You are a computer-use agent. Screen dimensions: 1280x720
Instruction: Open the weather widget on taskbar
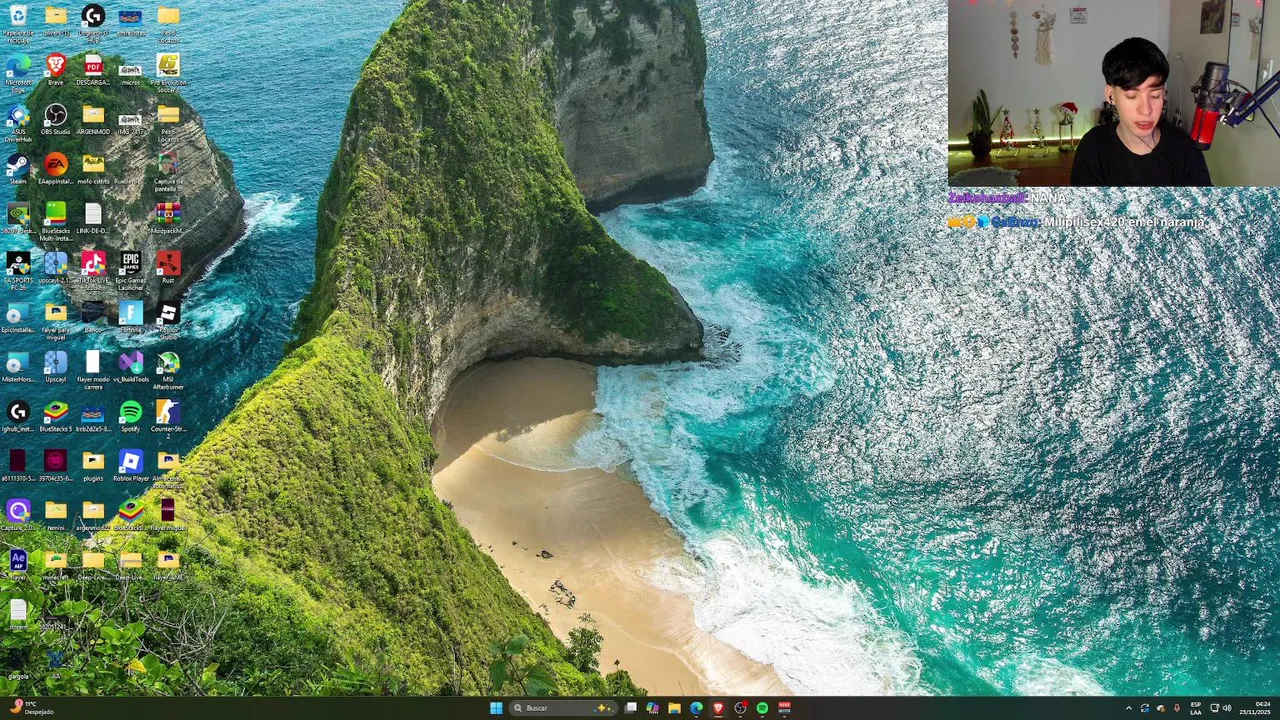30,708
